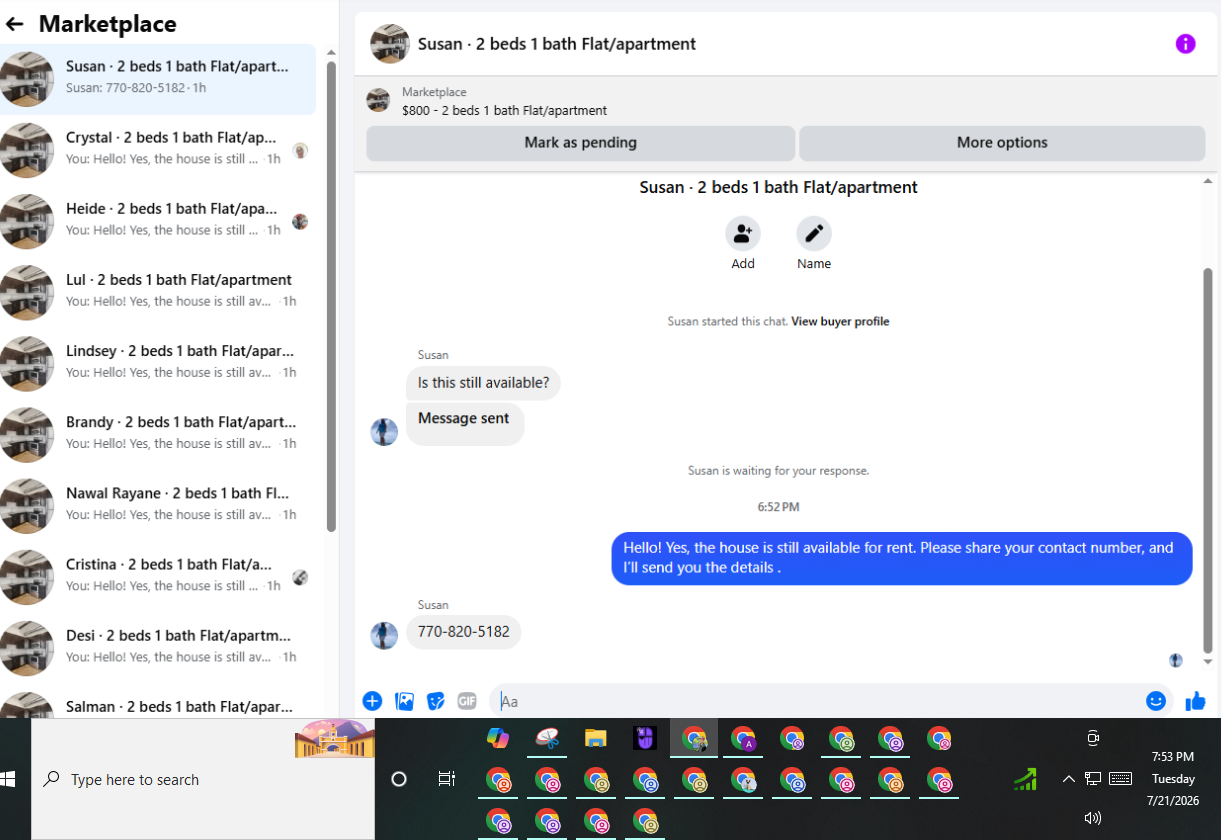This screenshot has width=1221, height=840.
Task: Click the green signal bars tray icon
Action: tap(1025, 779)
